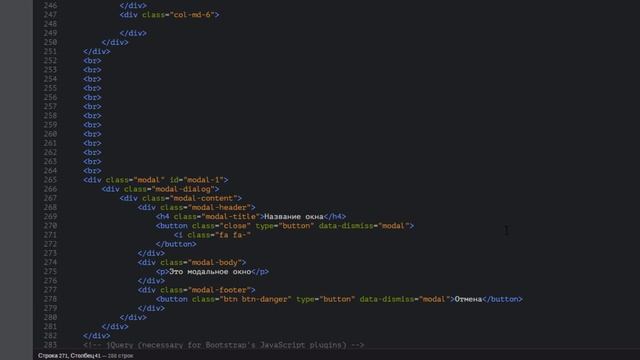Click the </div> tag on line 249

pos(133,33)
